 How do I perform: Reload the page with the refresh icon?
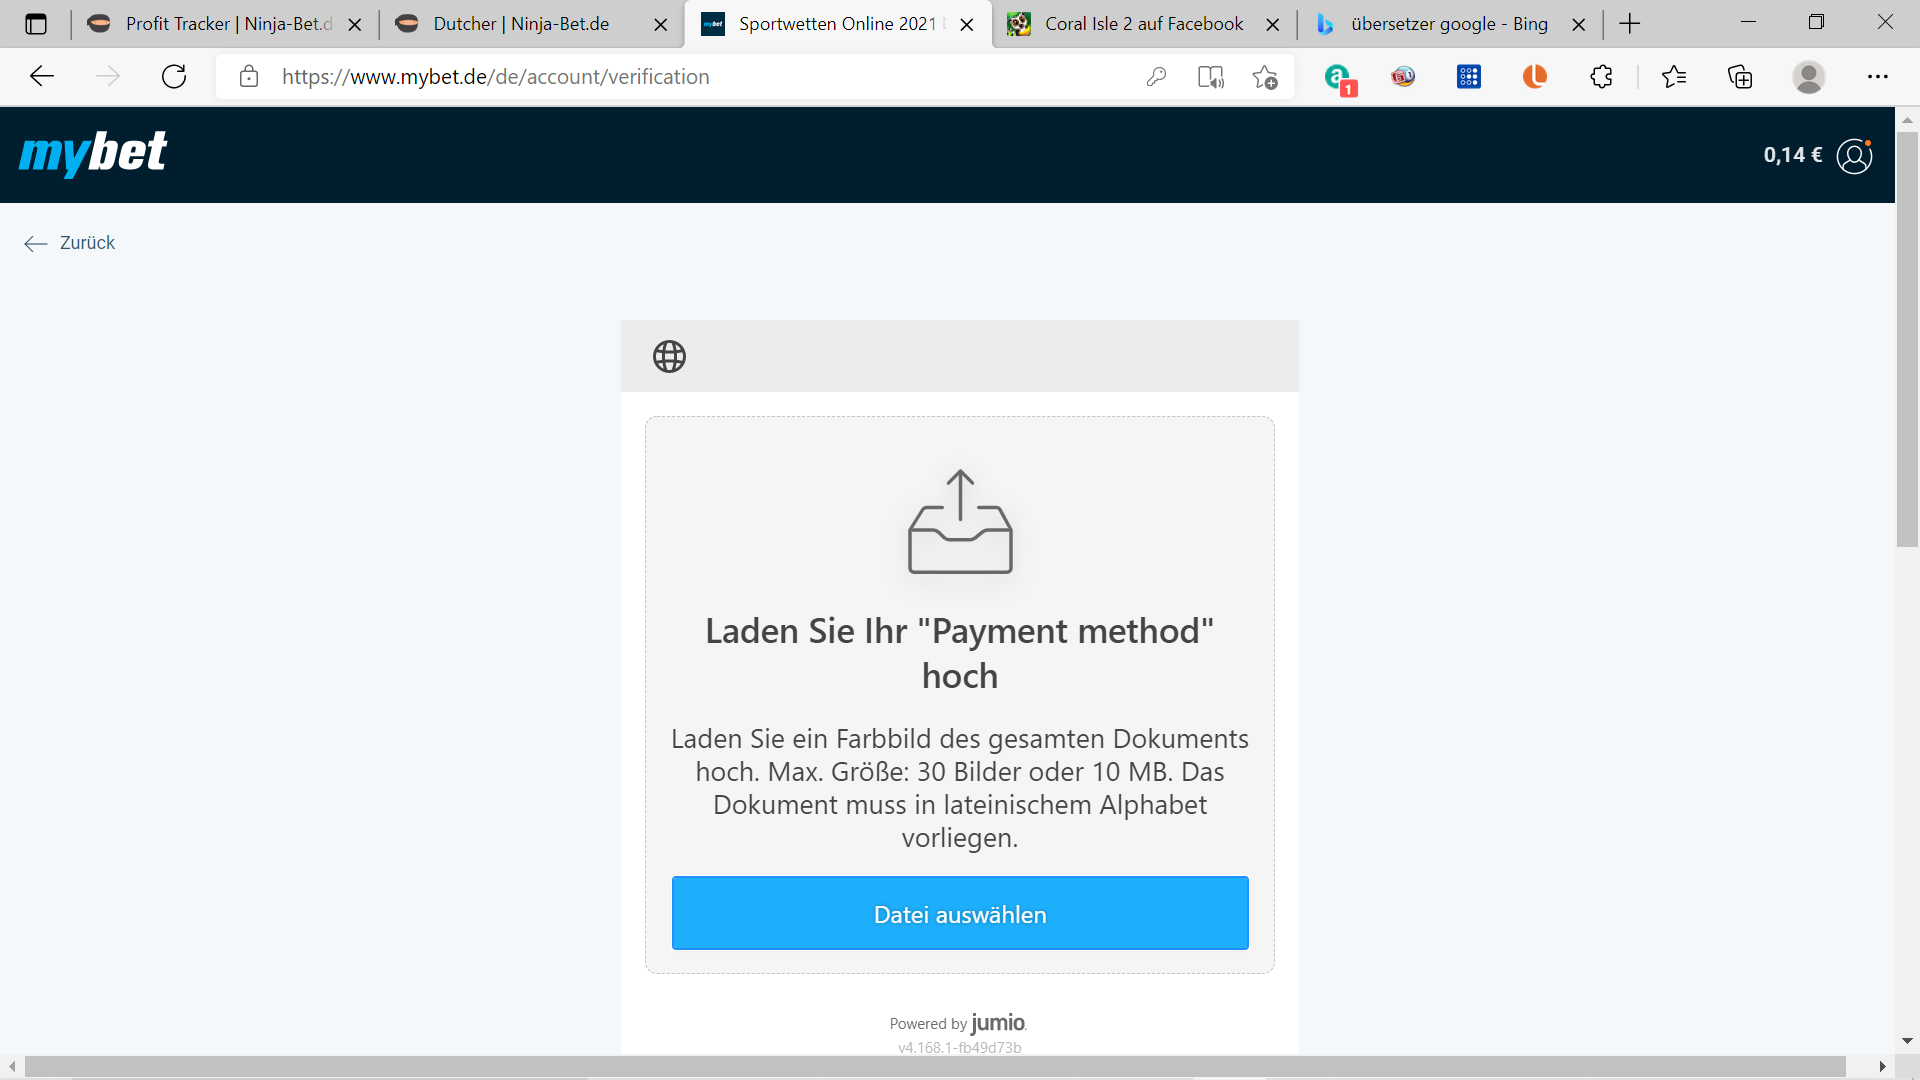(174, 77)
